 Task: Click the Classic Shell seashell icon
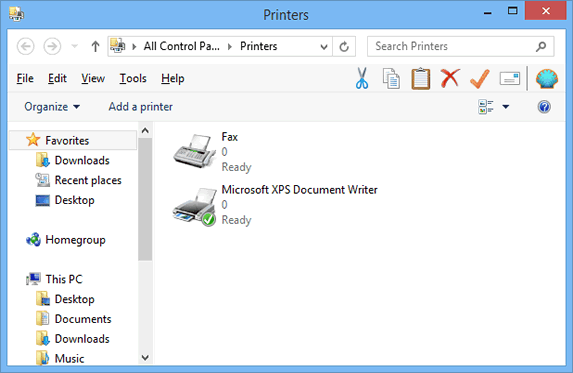[x=547, y=79]
